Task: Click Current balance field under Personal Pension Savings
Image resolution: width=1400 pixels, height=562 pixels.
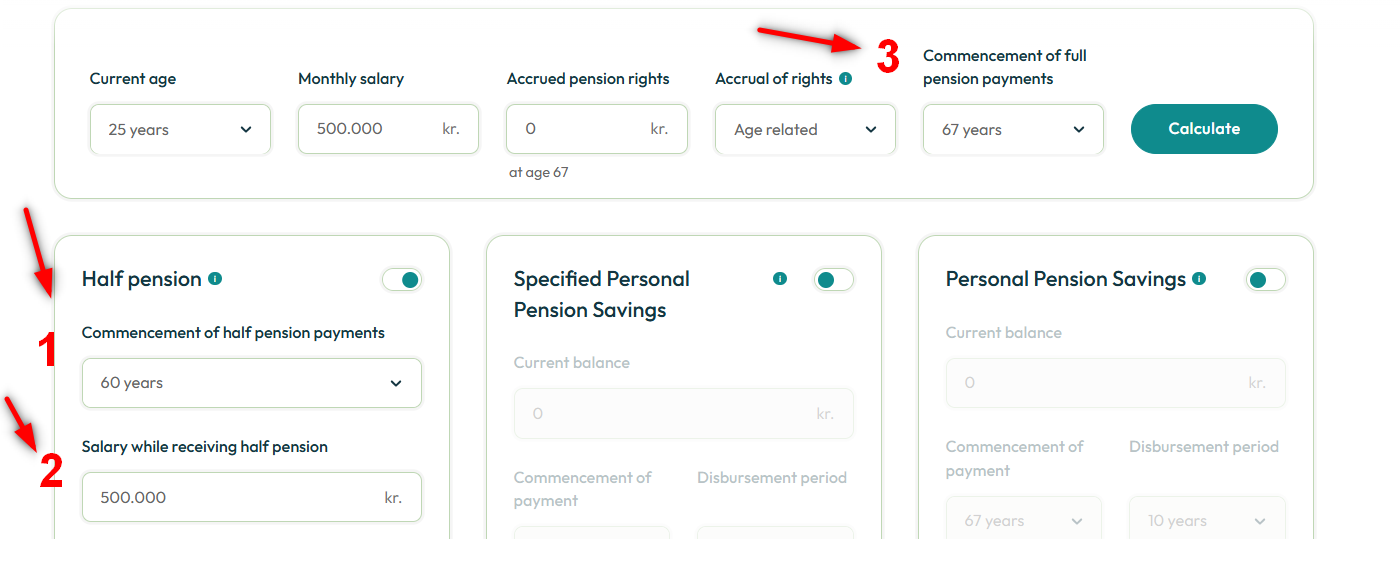Action: coord(1116,383)
